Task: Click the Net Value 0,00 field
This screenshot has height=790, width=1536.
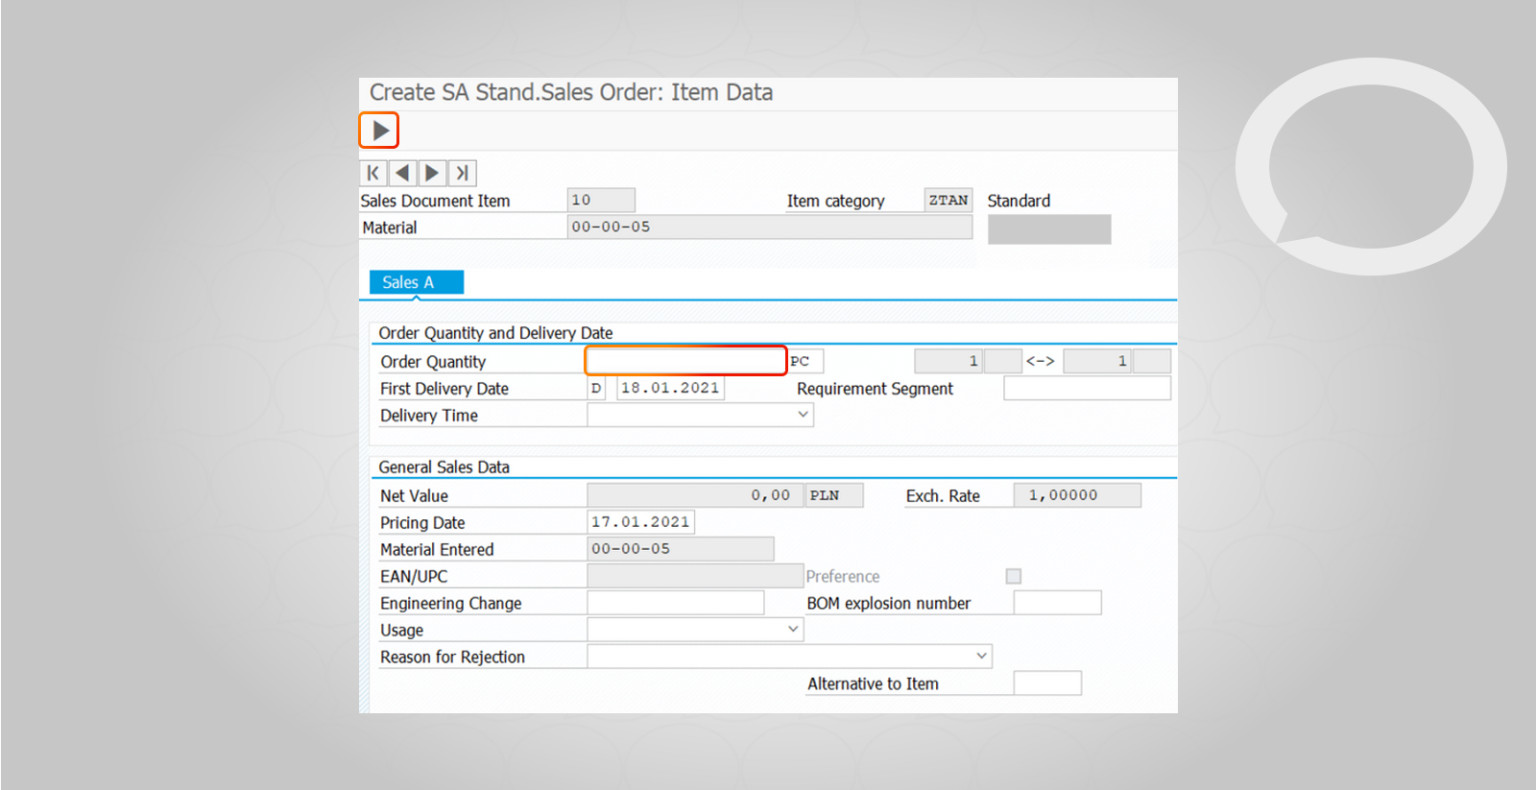Action: point(695,495)
